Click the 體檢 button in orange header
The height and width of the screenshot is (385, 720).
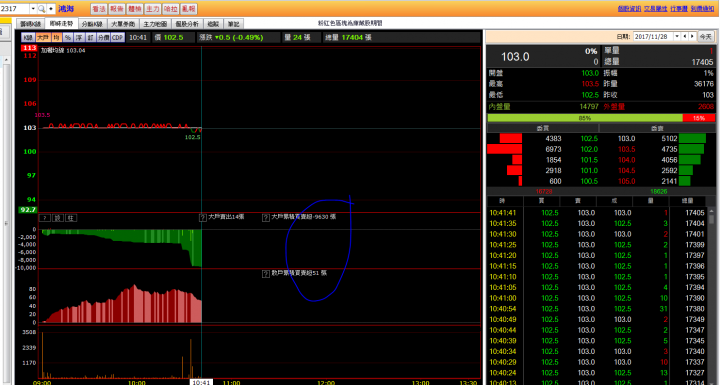pyautogui.click(x=135, y=9)
